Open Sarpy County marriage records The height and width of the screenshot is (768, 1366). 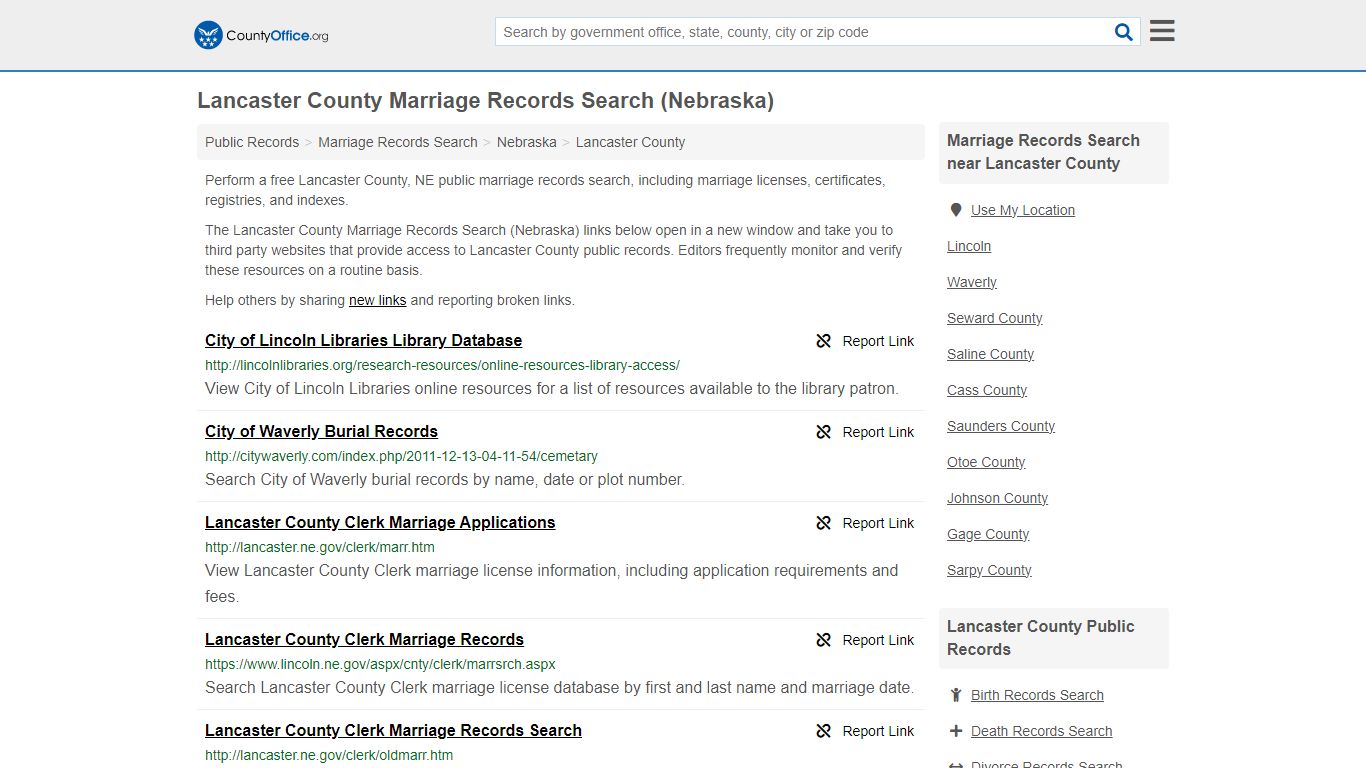tap(989, 570)
